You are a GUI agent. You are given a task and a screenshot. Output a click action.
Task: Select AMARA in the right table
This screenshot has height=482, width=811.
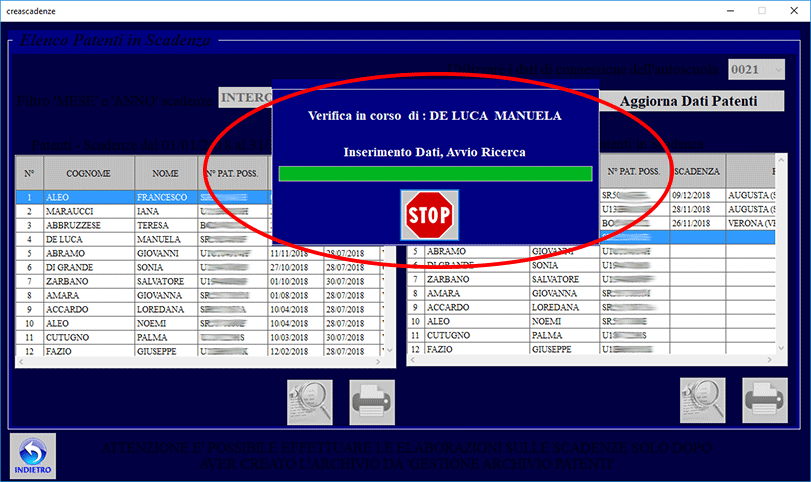[x=443, y=293]
